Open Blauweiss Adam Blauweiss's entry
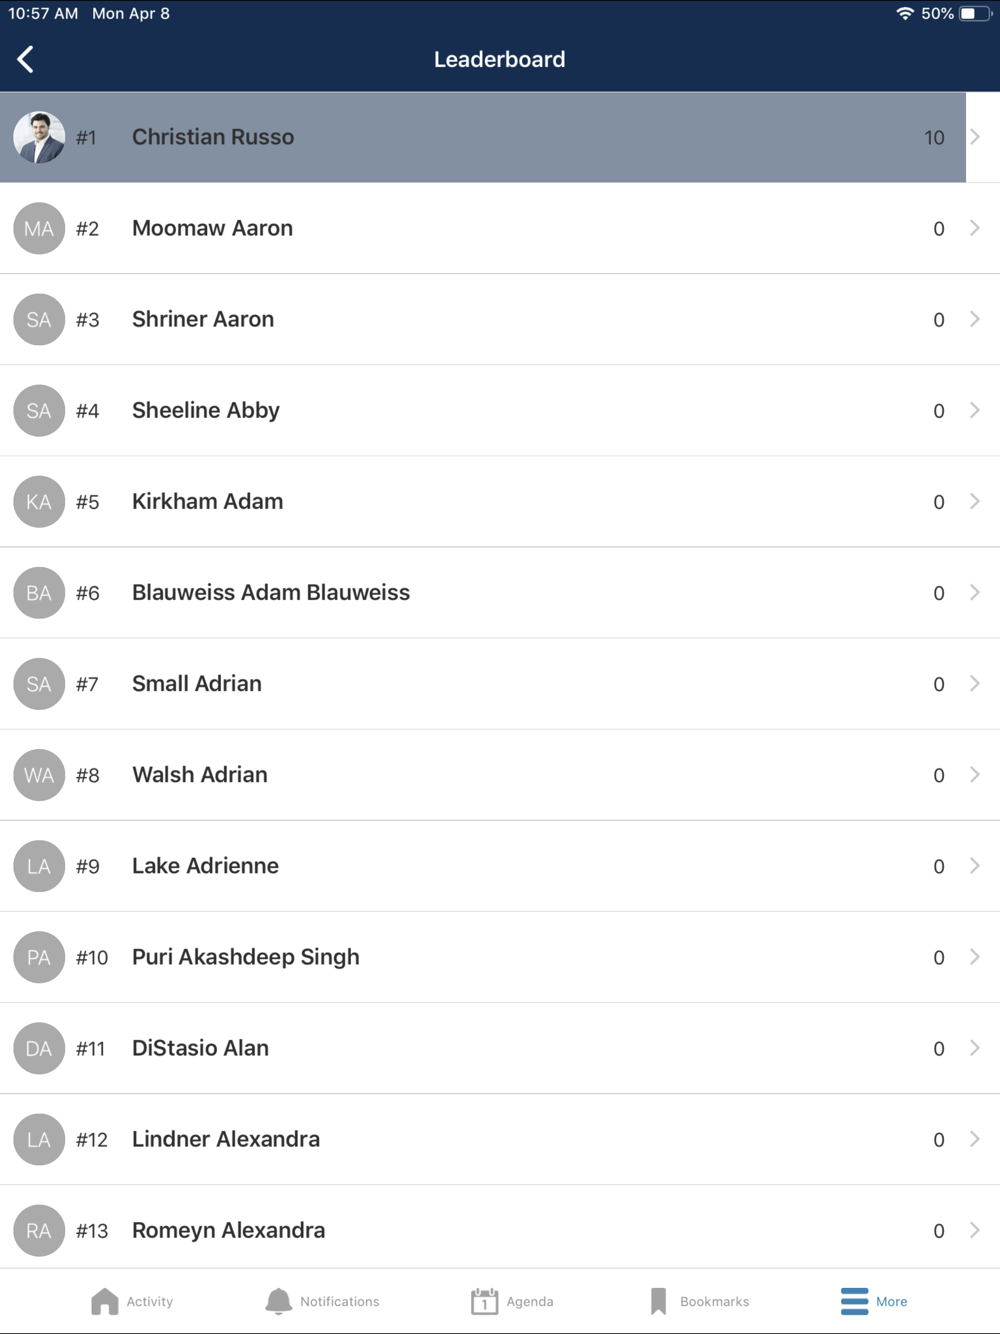This screenshot has width=1000, height=1334. point(271,592)
